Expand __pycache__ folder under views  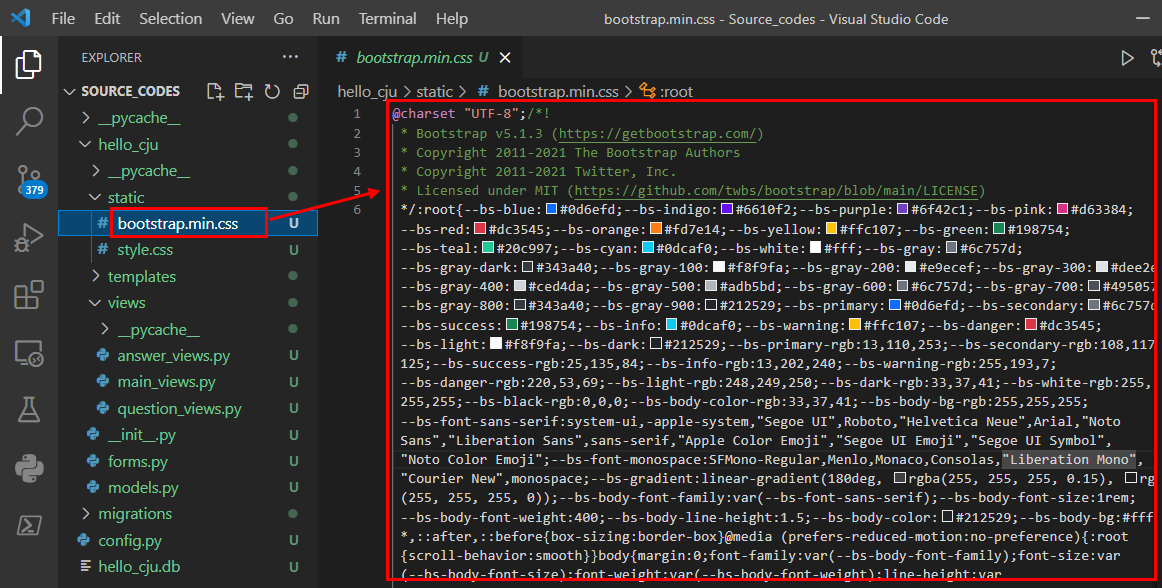105,329
